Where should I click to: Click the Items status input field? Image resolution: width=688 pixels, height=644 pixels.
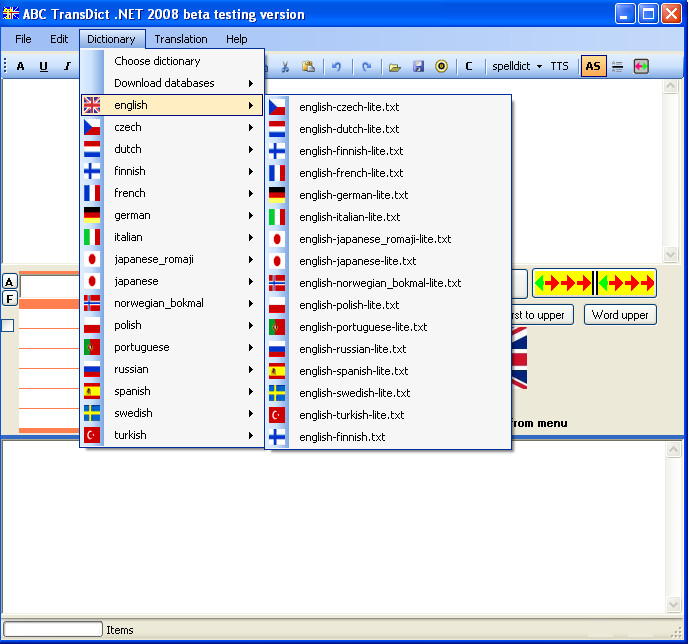(x=53, y=629)
